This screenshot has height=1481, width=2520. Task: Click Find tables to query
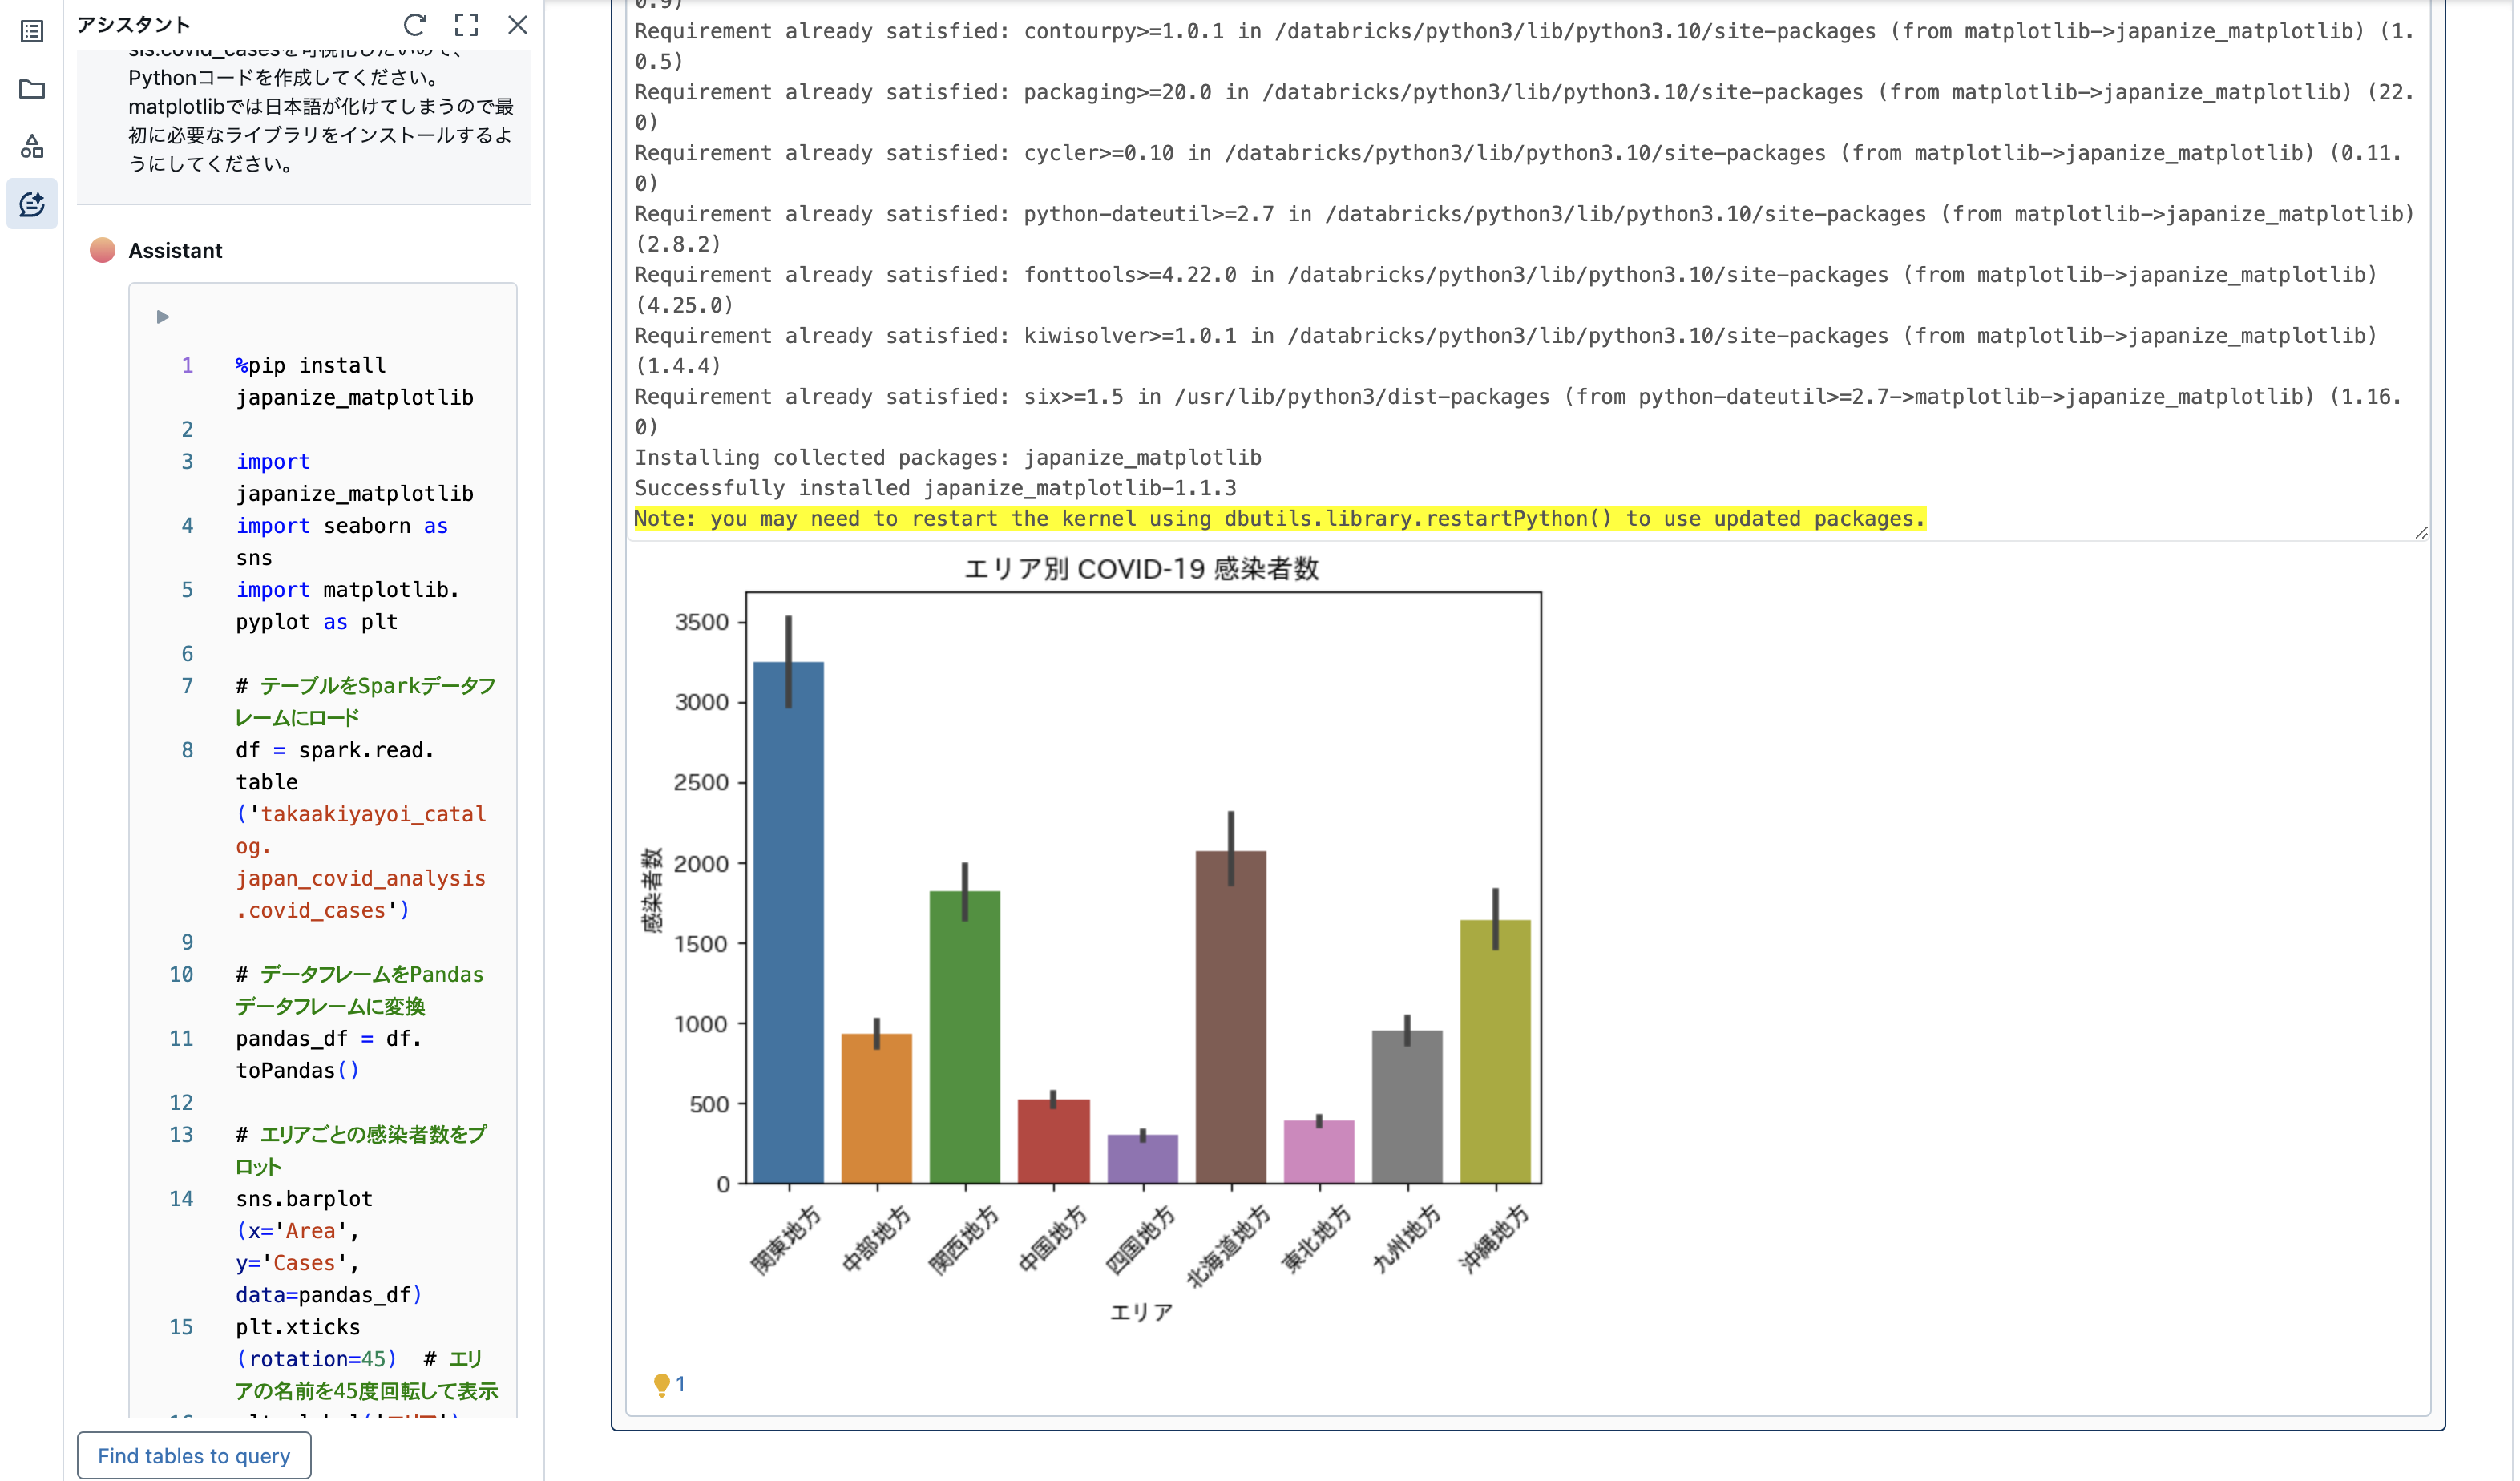[194, 1456]
